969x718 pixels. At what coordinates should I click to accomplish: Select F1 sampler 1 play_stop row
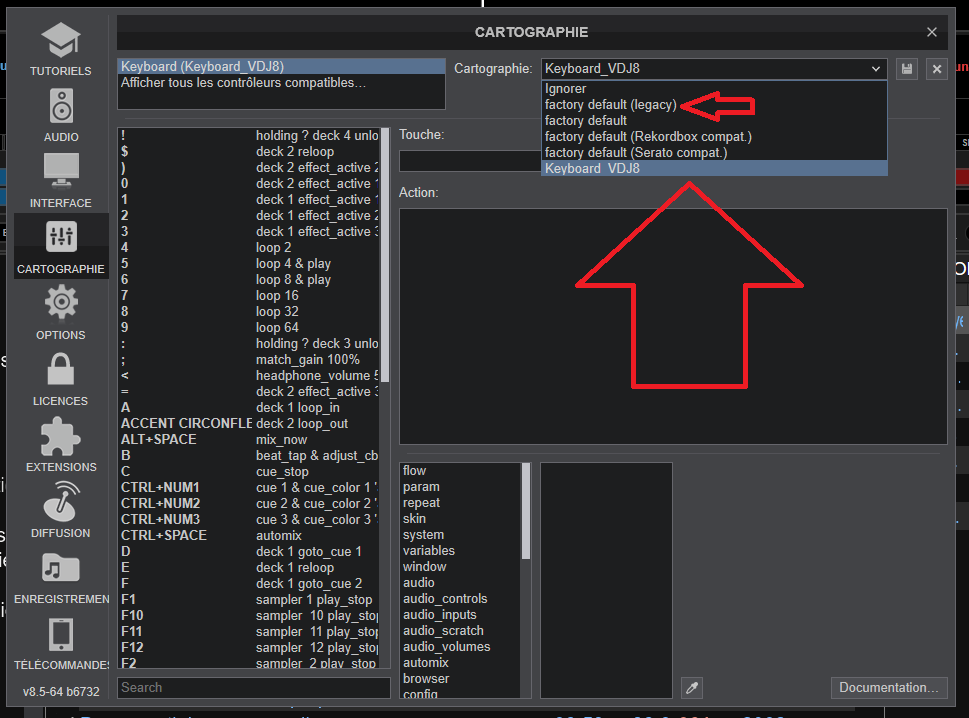249,599
